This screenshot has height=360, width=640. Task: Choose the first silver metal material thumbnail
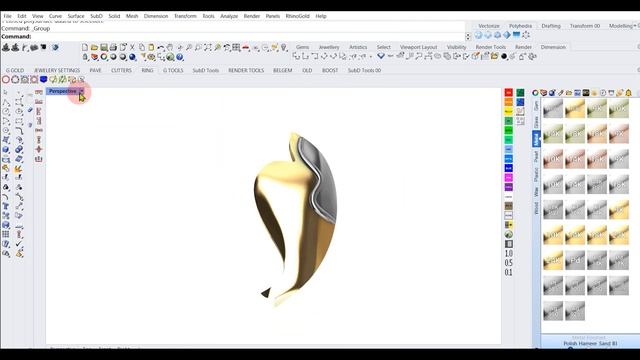[x=553, y=109]
